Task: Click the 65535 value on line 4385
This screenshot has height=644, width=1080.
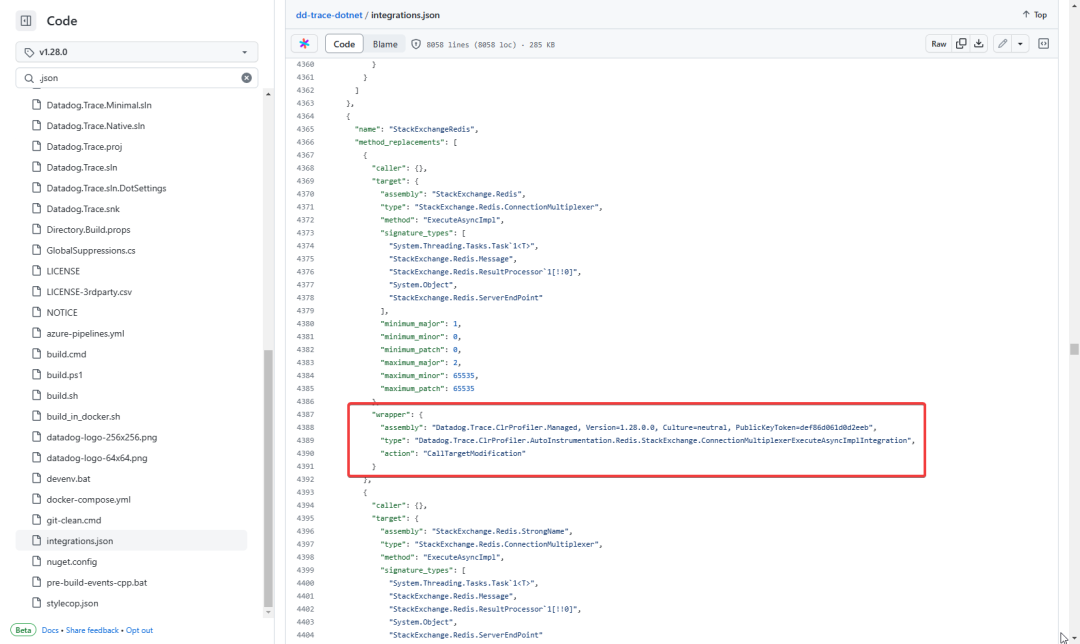Action: pyautogui.click(x=464, y=388)
